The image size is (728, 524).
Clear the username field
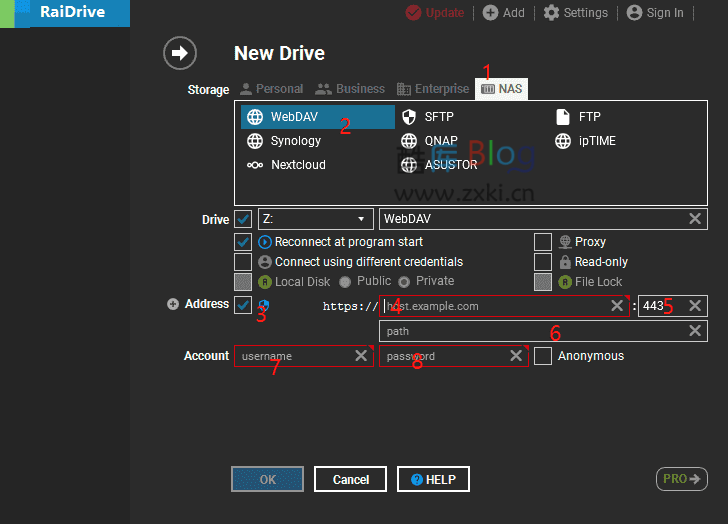361,356
